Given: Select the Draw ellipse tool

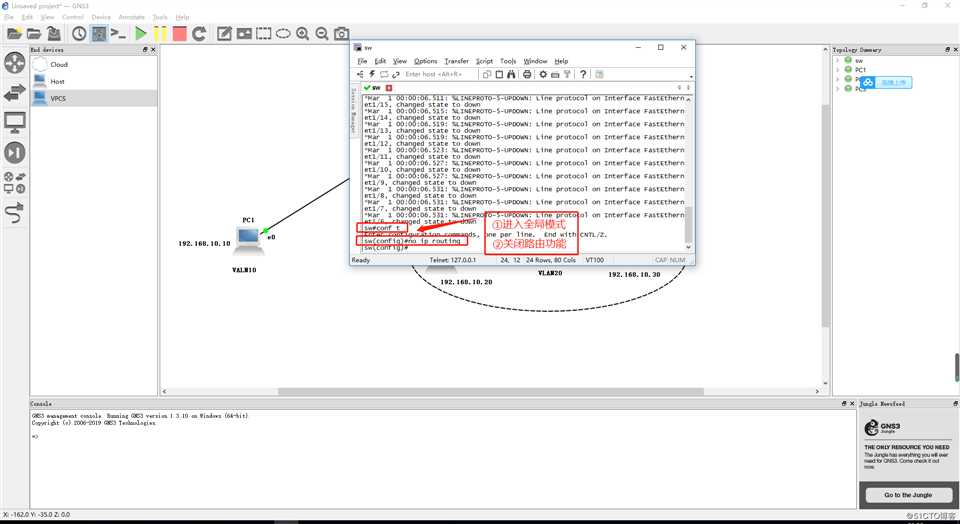Looking at the screenshot, I should (x=283, y=34).
